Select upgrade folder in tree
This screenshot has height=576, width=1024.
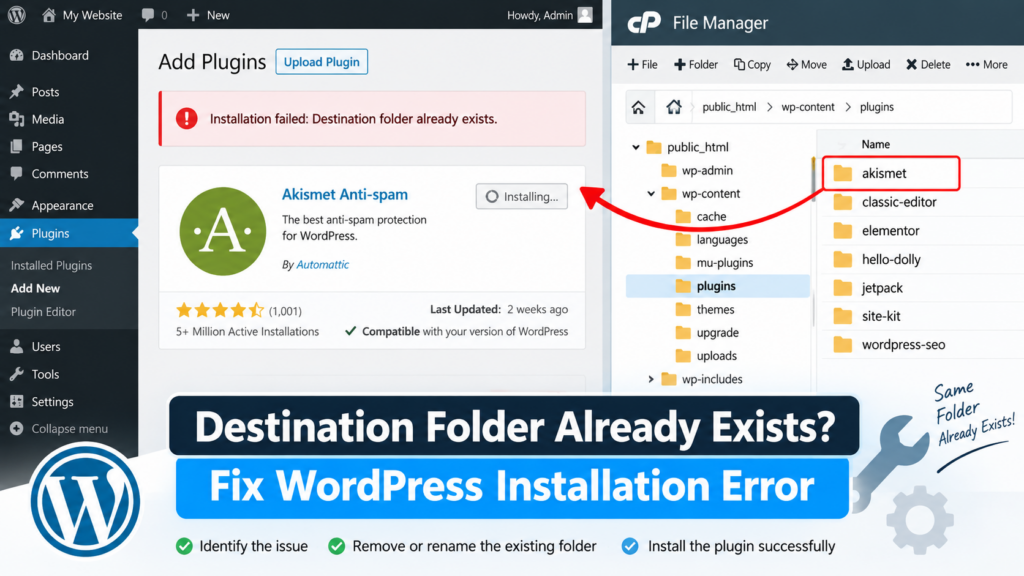point(707,333)
